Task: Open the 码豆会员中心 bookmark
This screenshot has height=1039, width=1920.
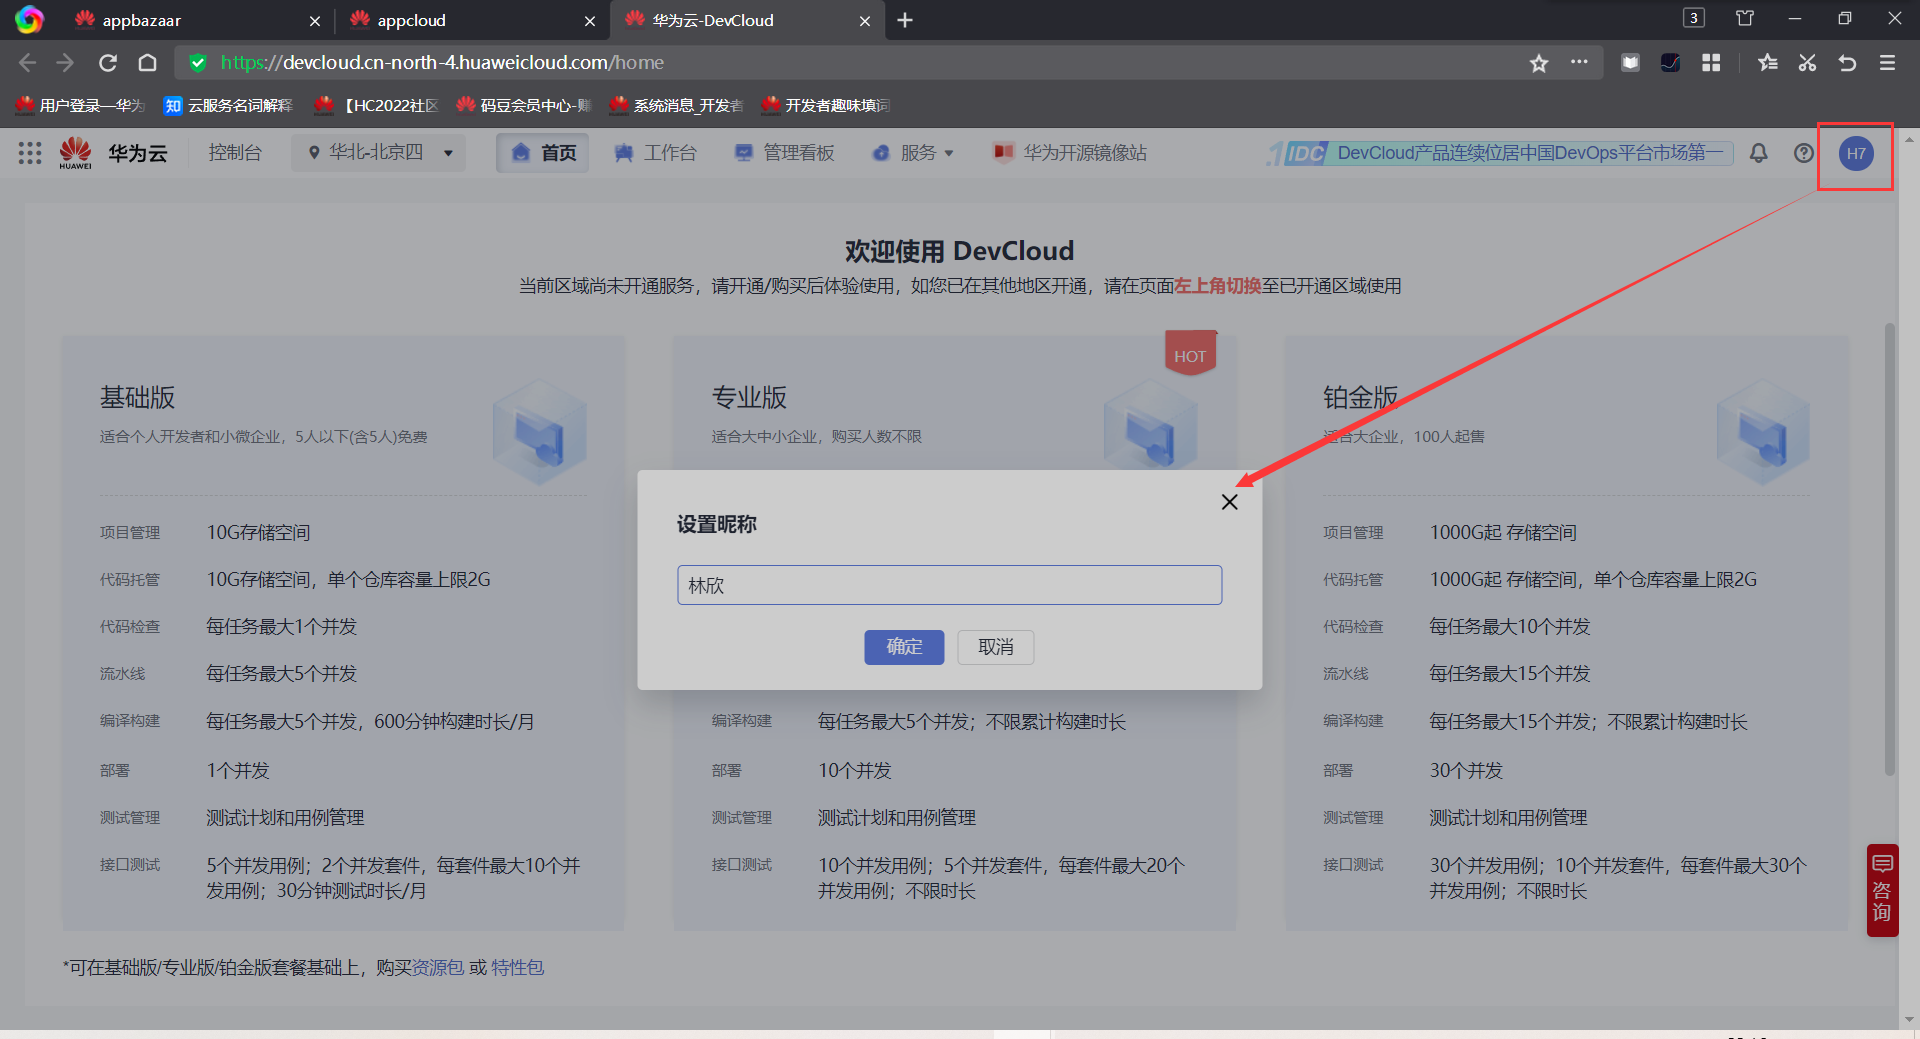Action: coord(524,105)
